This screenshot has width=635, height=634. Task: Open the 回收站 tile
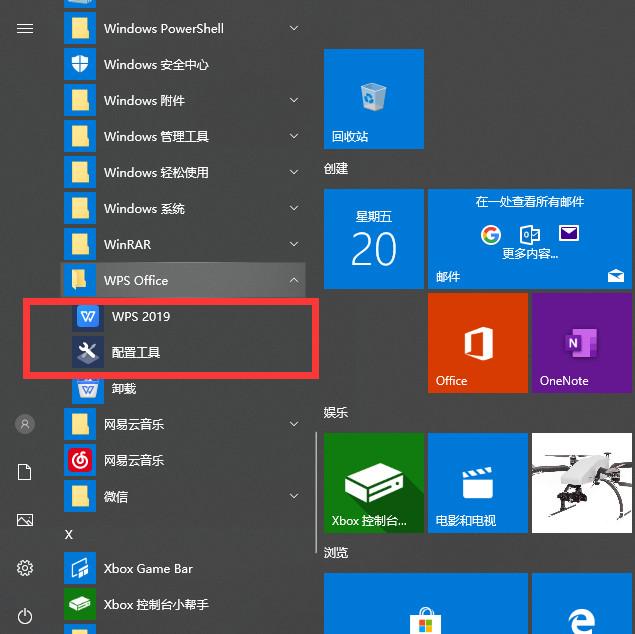[374, 99]
